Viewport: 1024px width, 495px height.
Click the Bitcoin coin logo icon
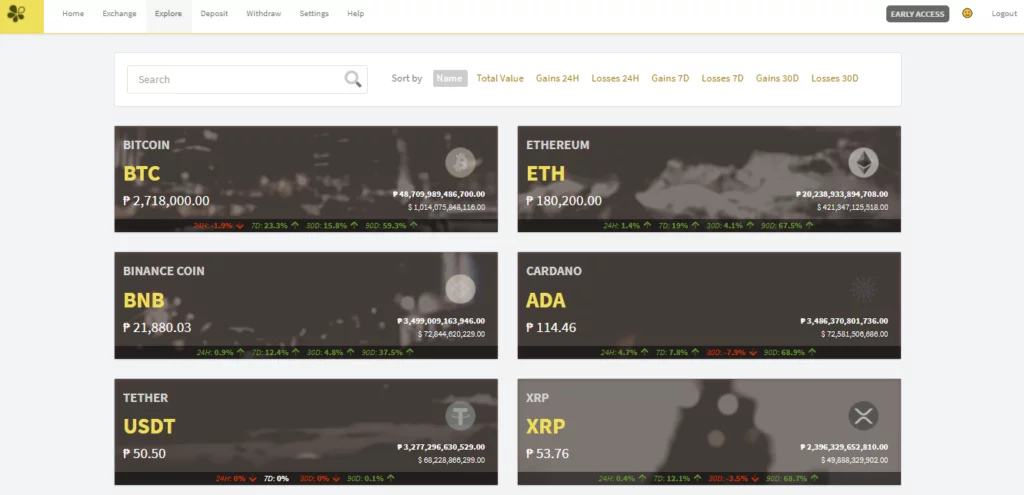pyautogui.click(x=460, y=163)
